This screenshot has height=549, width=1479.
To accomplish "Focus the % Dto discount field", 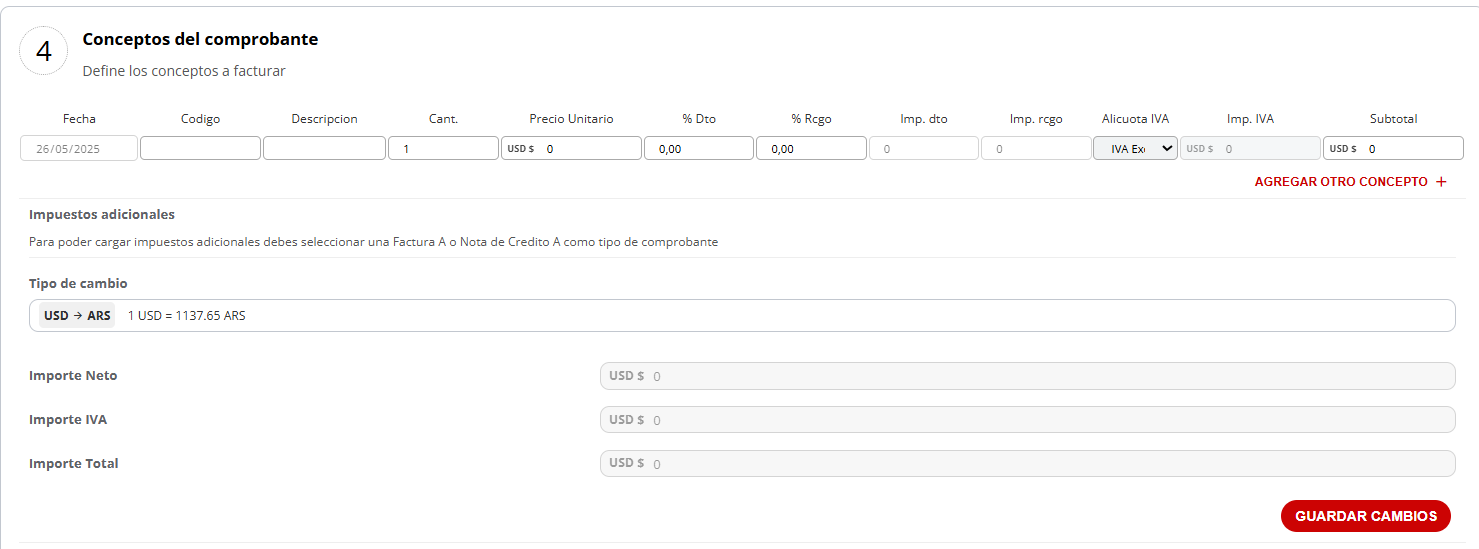I will coord(698,148).
